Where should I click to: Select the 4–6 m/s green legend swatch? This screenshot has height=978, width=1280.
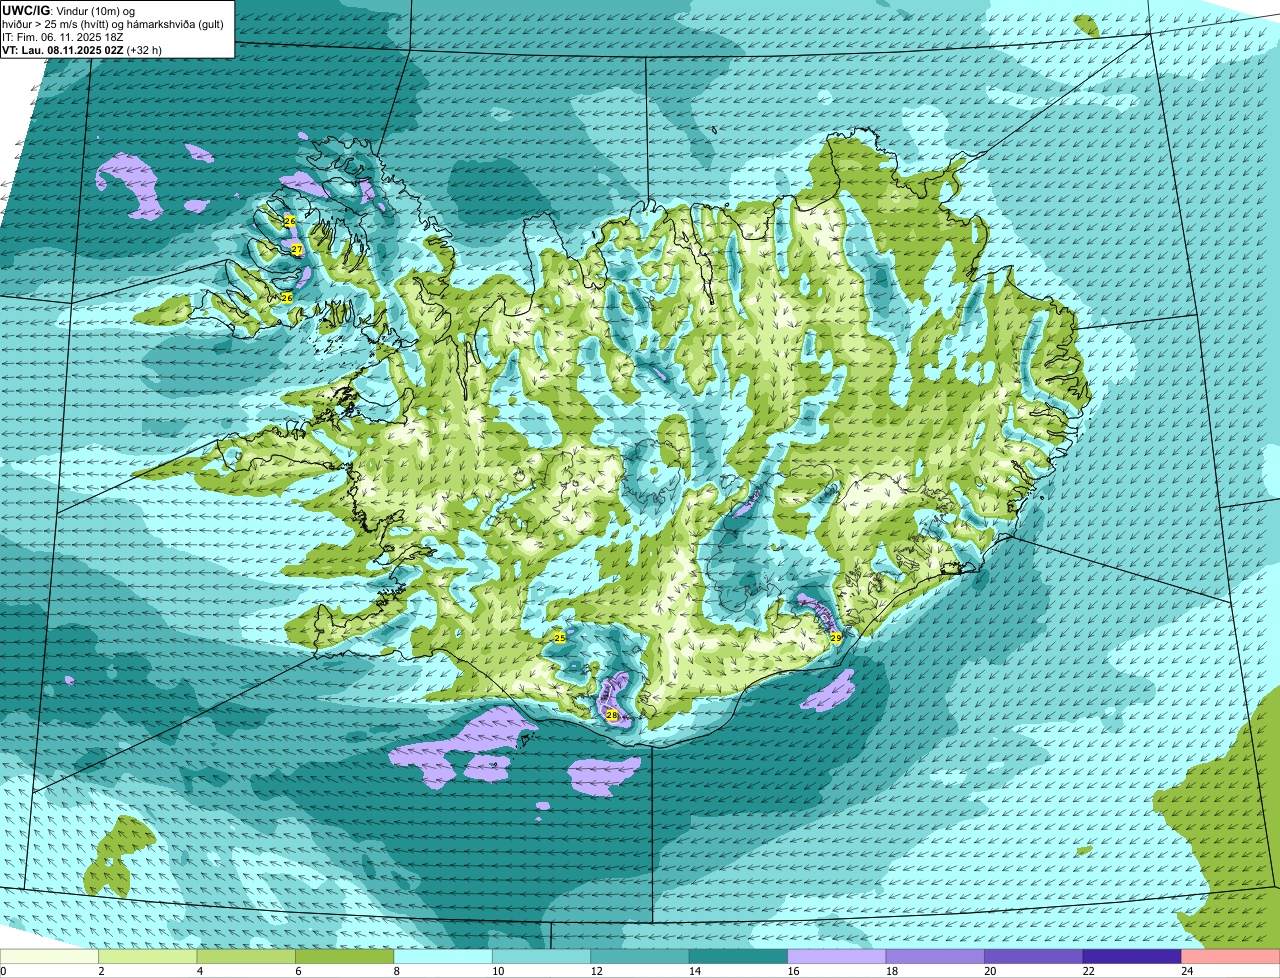pos(246,957)
